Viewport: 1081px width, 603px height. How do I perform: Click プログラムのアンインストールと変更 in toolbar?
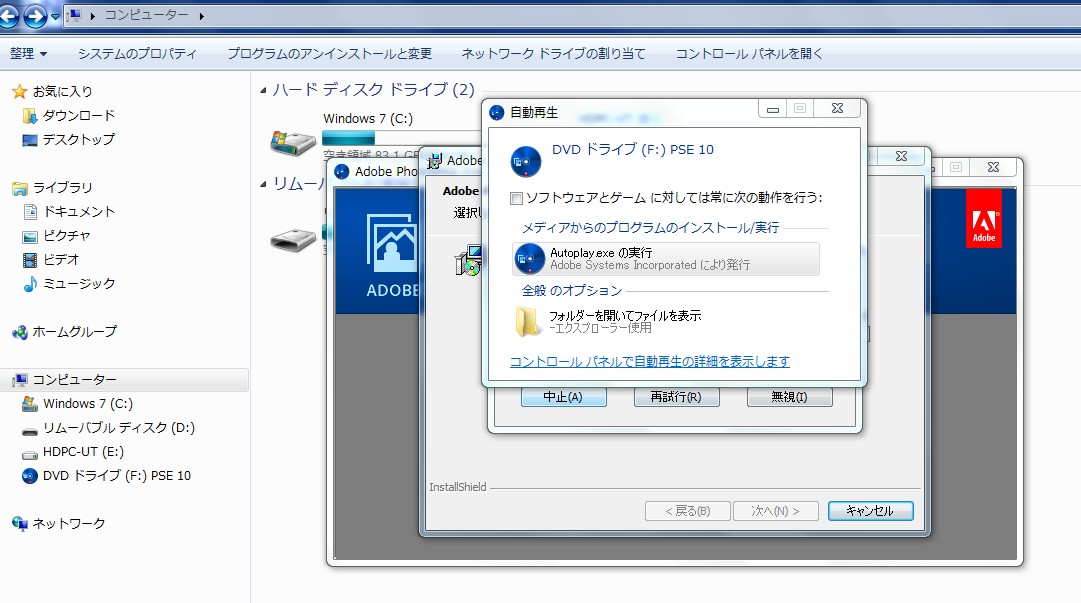[330, 53]
